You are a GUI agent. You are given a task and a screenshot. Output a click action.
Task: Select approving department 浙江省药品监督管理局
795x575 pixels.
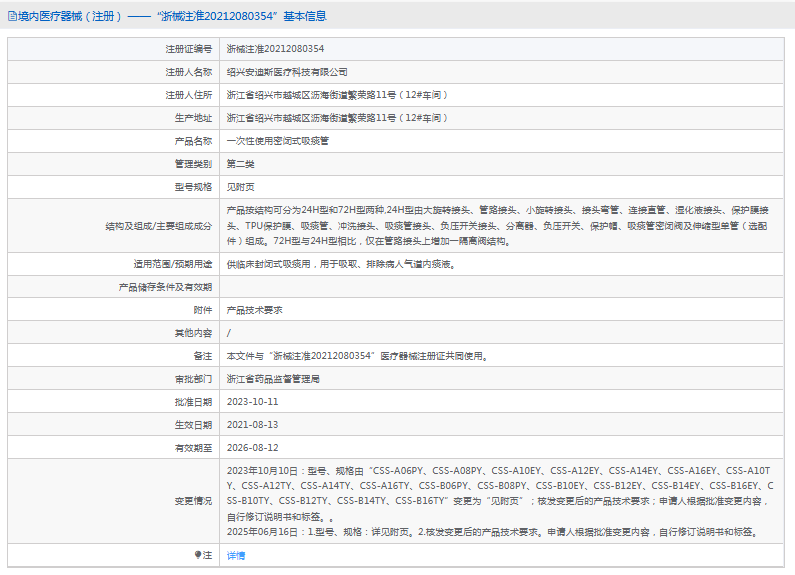pos(273,379)
